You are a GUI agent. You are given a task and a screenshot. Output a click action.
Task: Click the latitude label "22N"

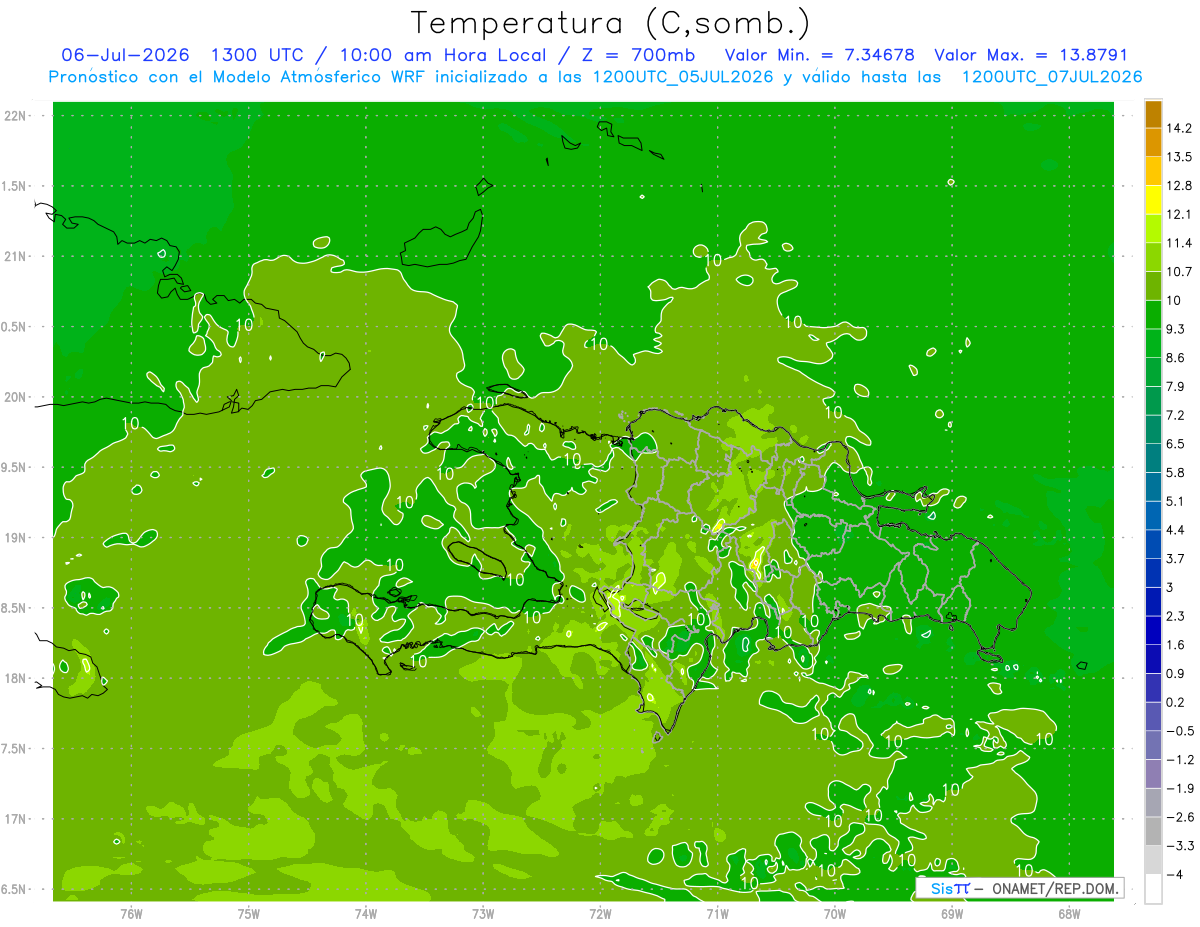pyautogui.click(x=16, y=116)
